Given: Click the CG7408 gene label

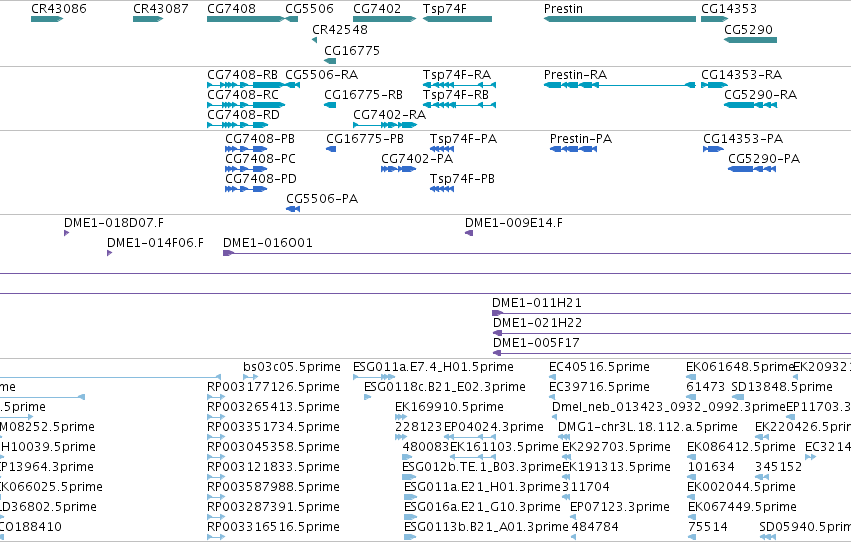Looking at the screenshot, I should [x=231, y=9].
